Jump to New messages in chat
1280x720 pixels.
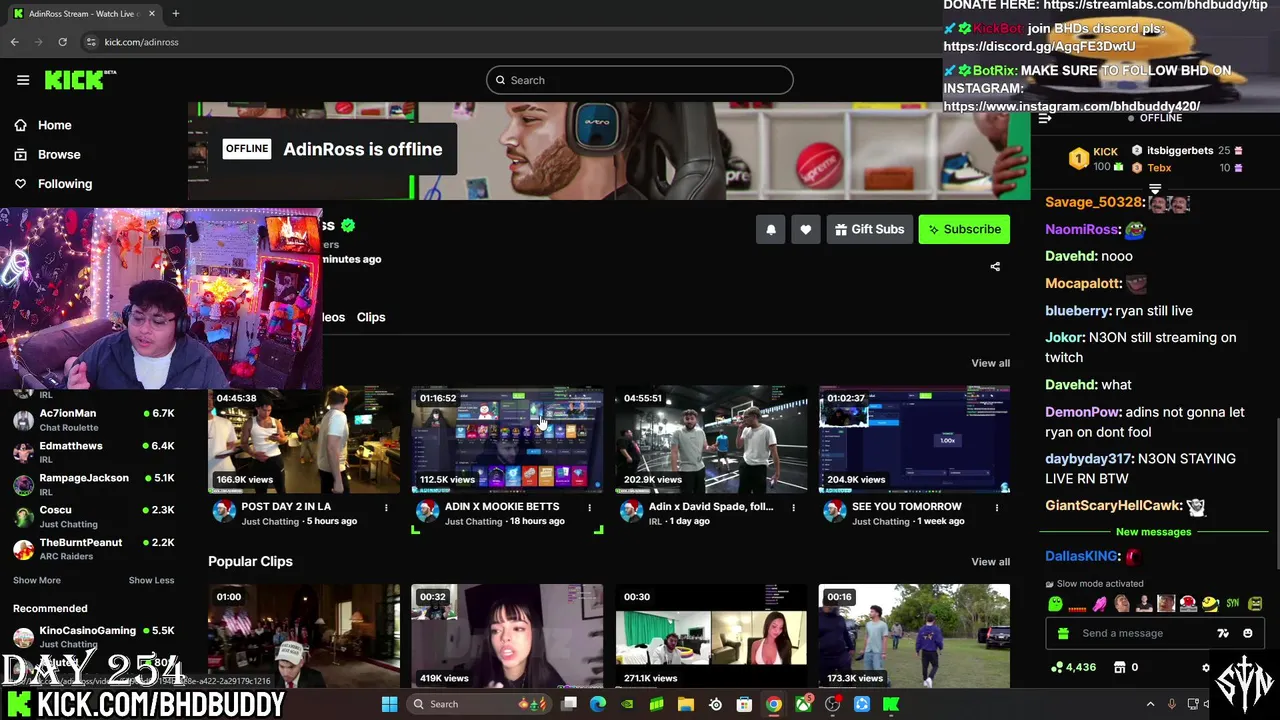(1153, 532)
